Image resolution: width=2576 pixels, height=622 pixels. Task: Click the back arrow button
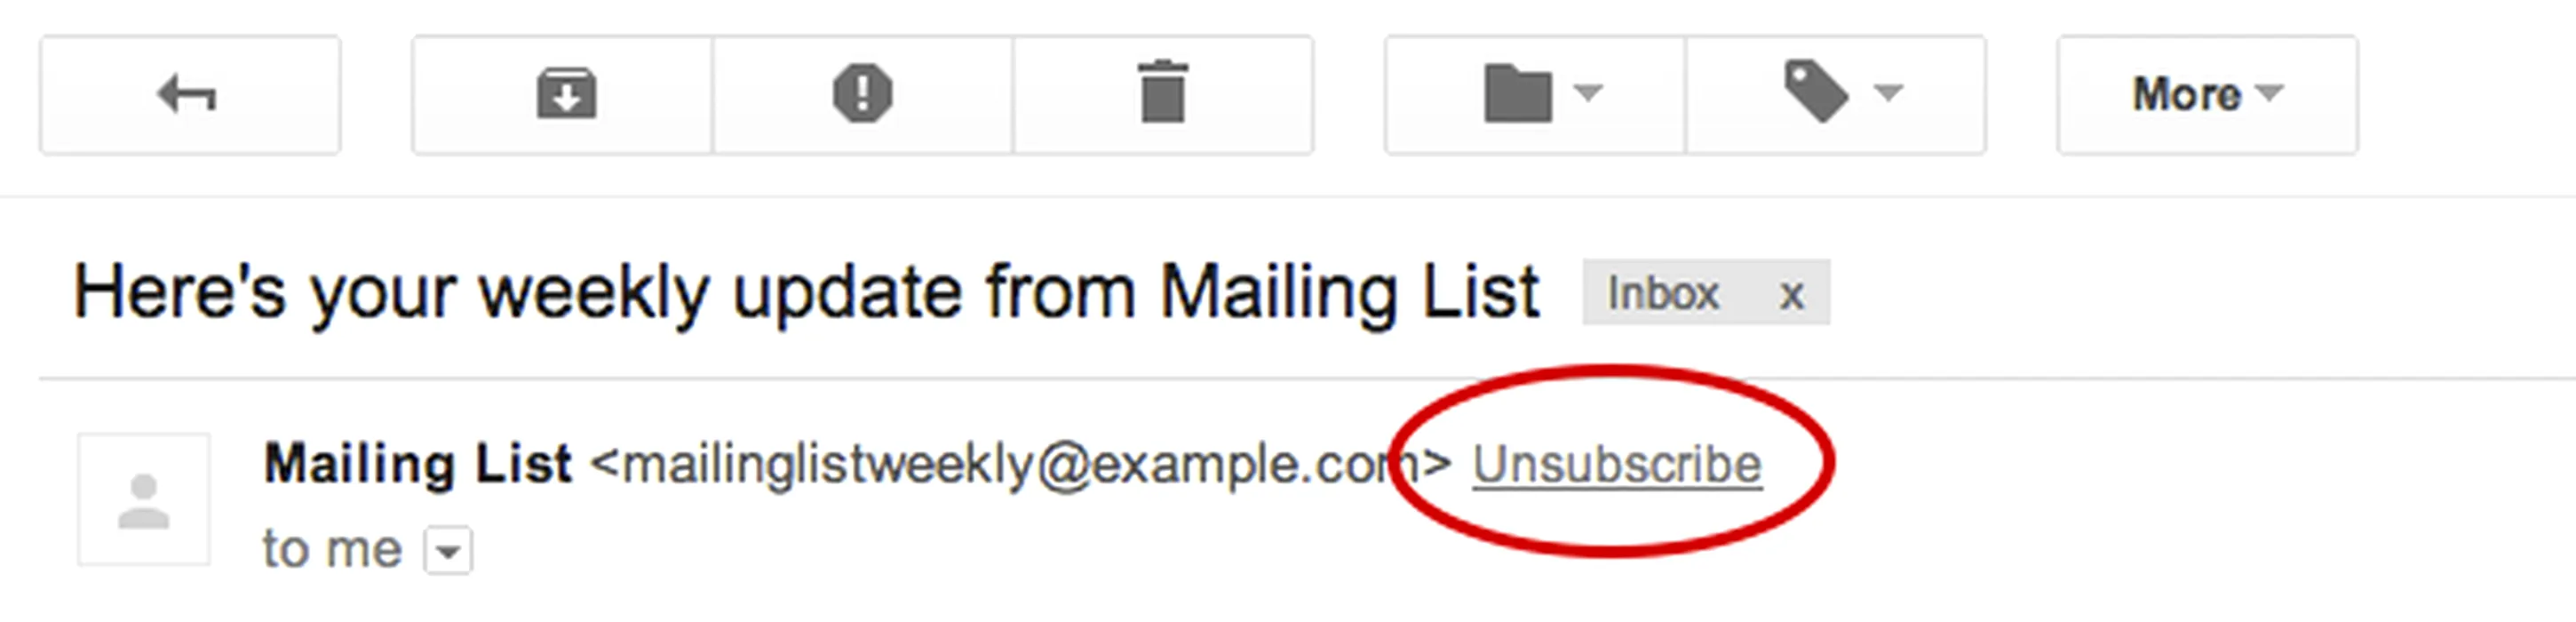pyautogui.click(x=190, y=95)
